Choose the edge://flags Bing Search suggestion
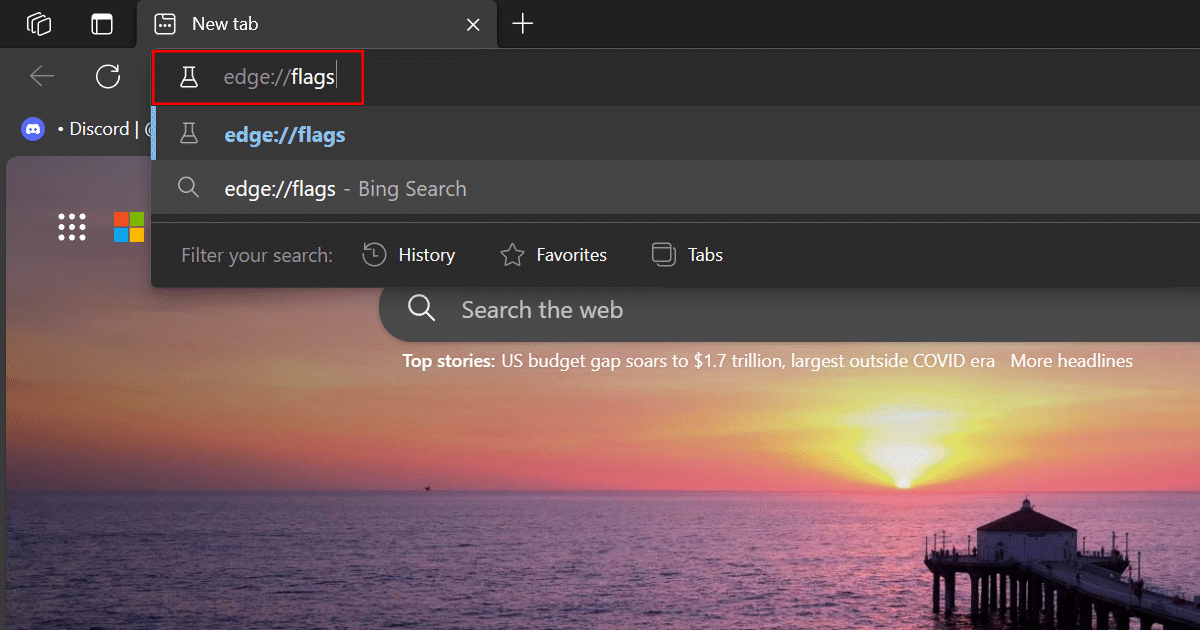This screenshot has height=630, width=1200. tap(345, 188)
